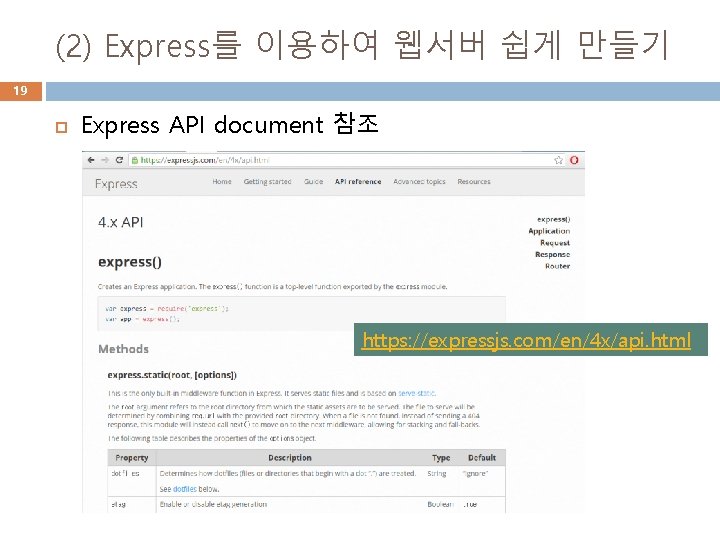Click the browser forward arrow icon
The height and width of the screenshot is (540, 720).
(105, 160)
